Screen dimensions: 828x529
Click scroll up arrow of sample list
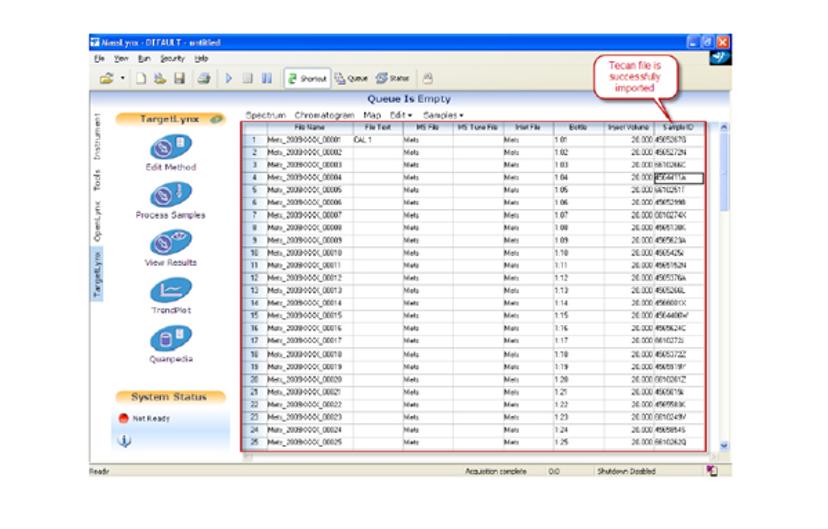click(724, 127)
